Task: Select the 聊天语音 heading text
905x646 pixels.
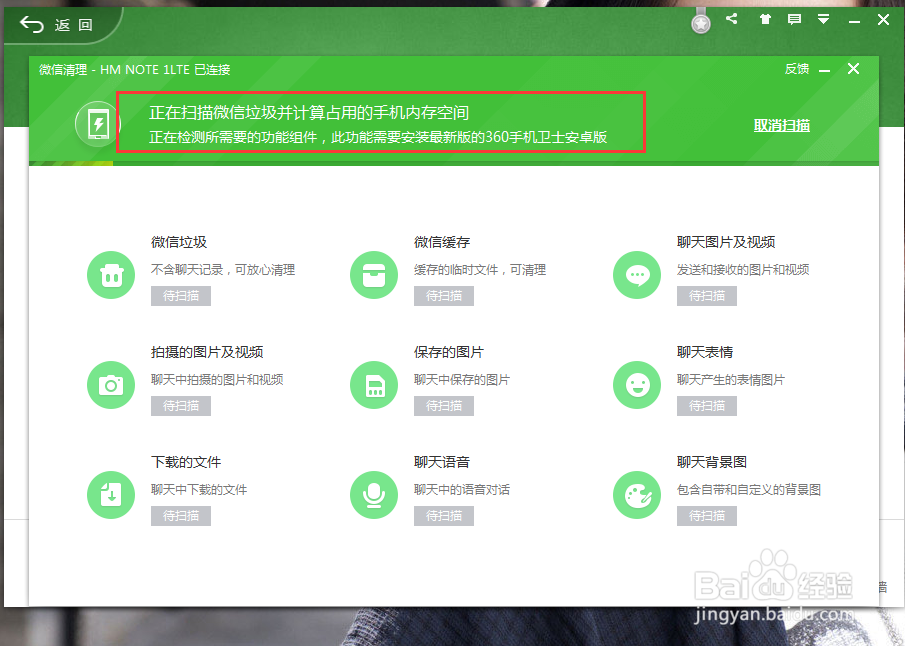Action: (x=442, y=462)
